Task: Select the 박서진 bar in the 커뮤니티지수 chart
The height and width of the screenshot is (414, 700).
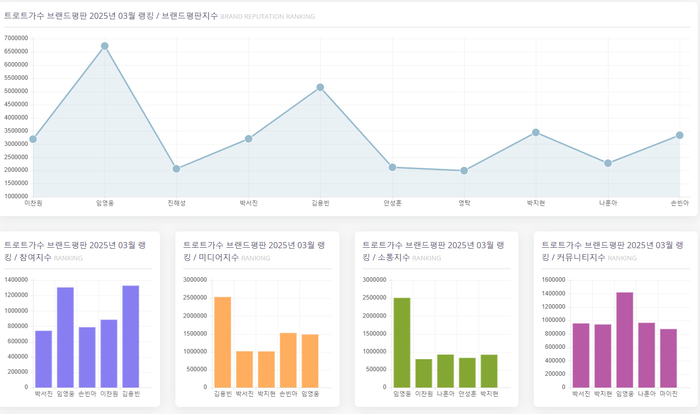Action: (x=581, y=355)
